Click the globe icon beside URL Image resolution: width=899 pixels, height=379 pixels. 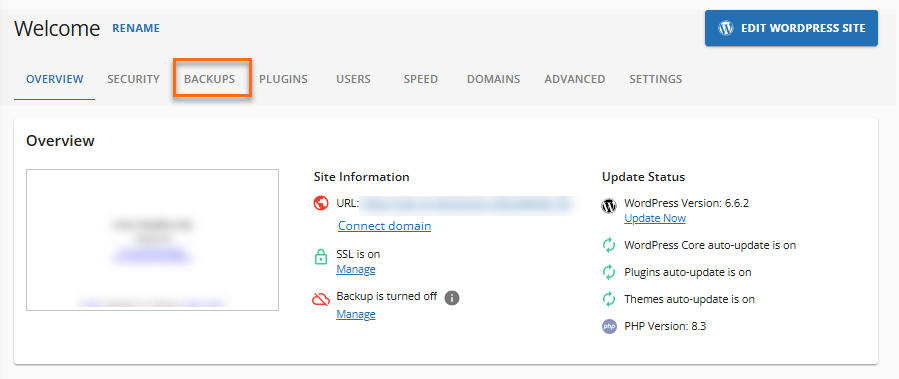pyautogui.click(x=321, y=203)
